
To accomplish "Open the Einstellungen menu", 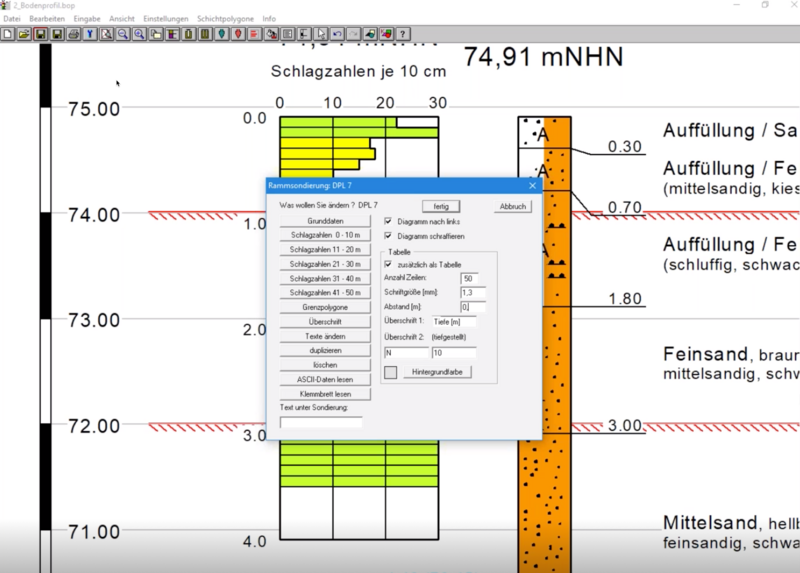I will 165,19.
